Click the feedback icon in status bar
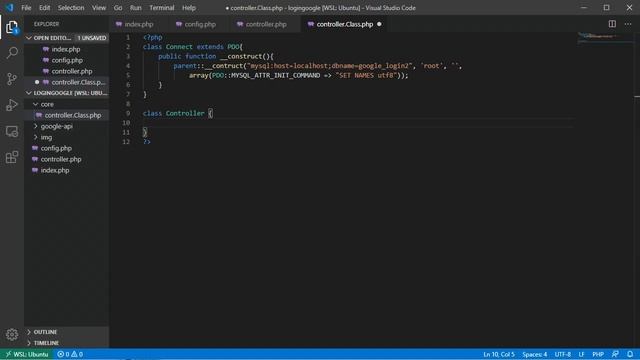The image size is (640, 360). [x=615, y=354]
